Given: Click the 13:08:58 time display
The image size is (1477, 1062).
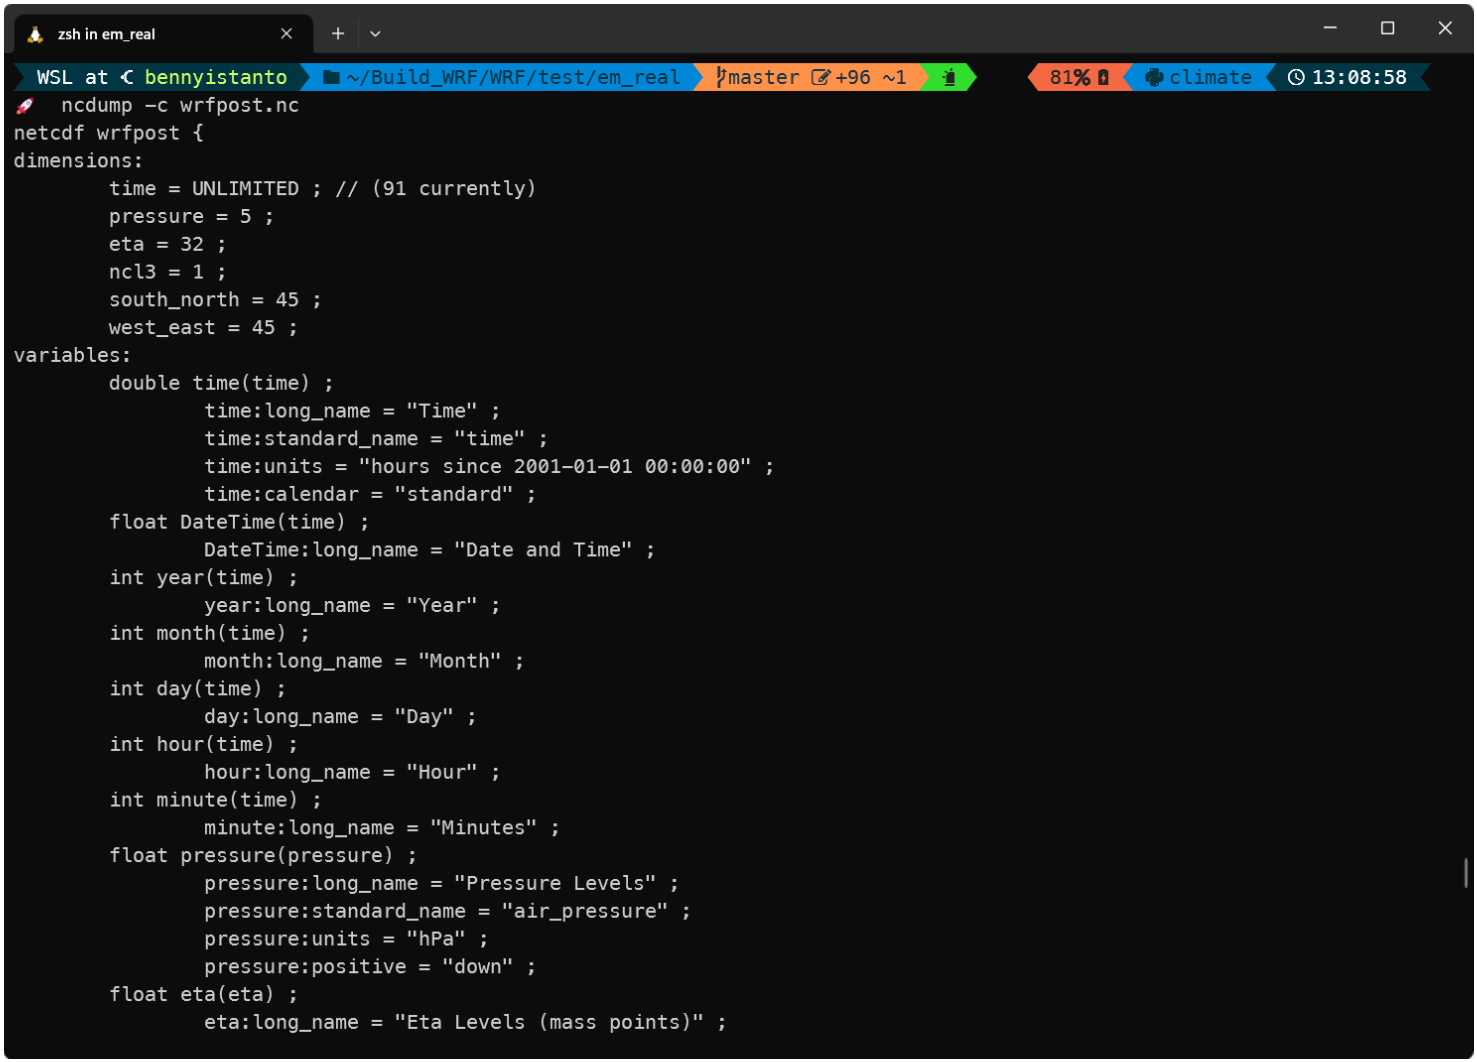Looking at the screenshot, I should (1355, 77).
